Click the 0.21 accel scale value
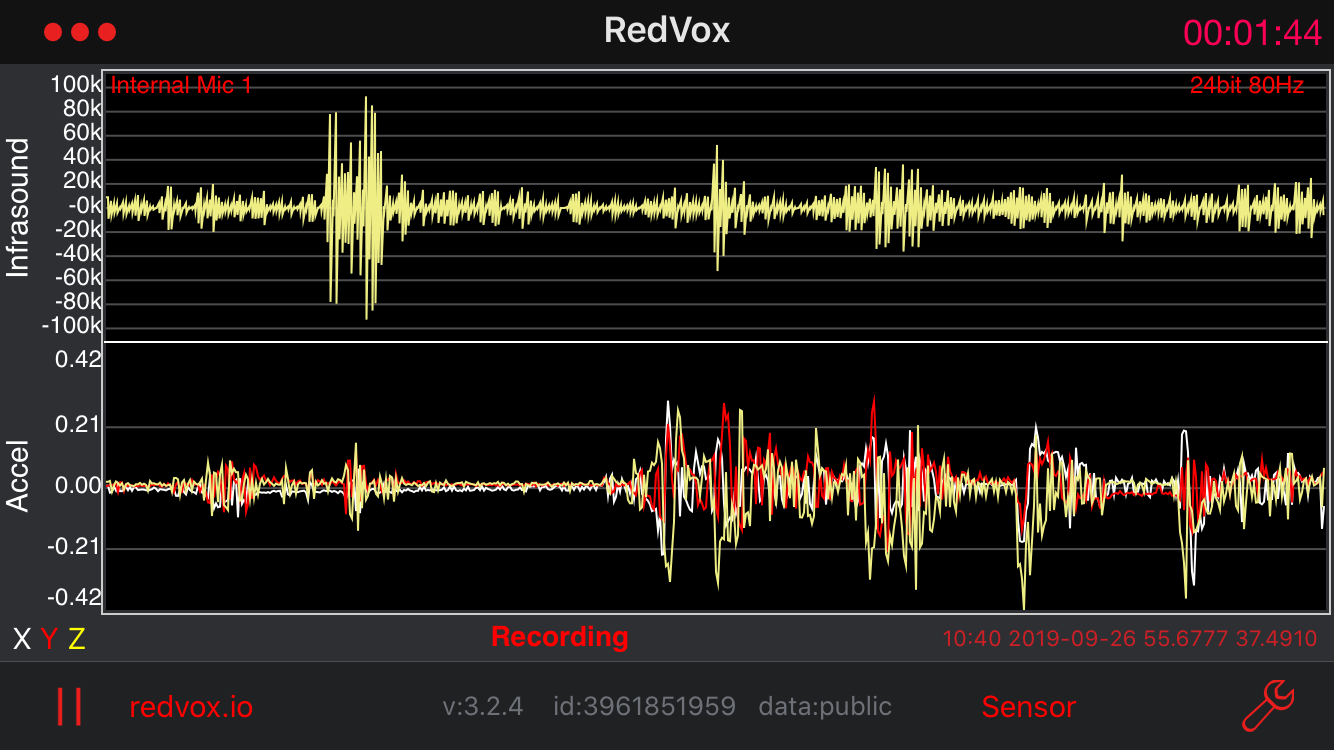 click(x=76, y=427)
